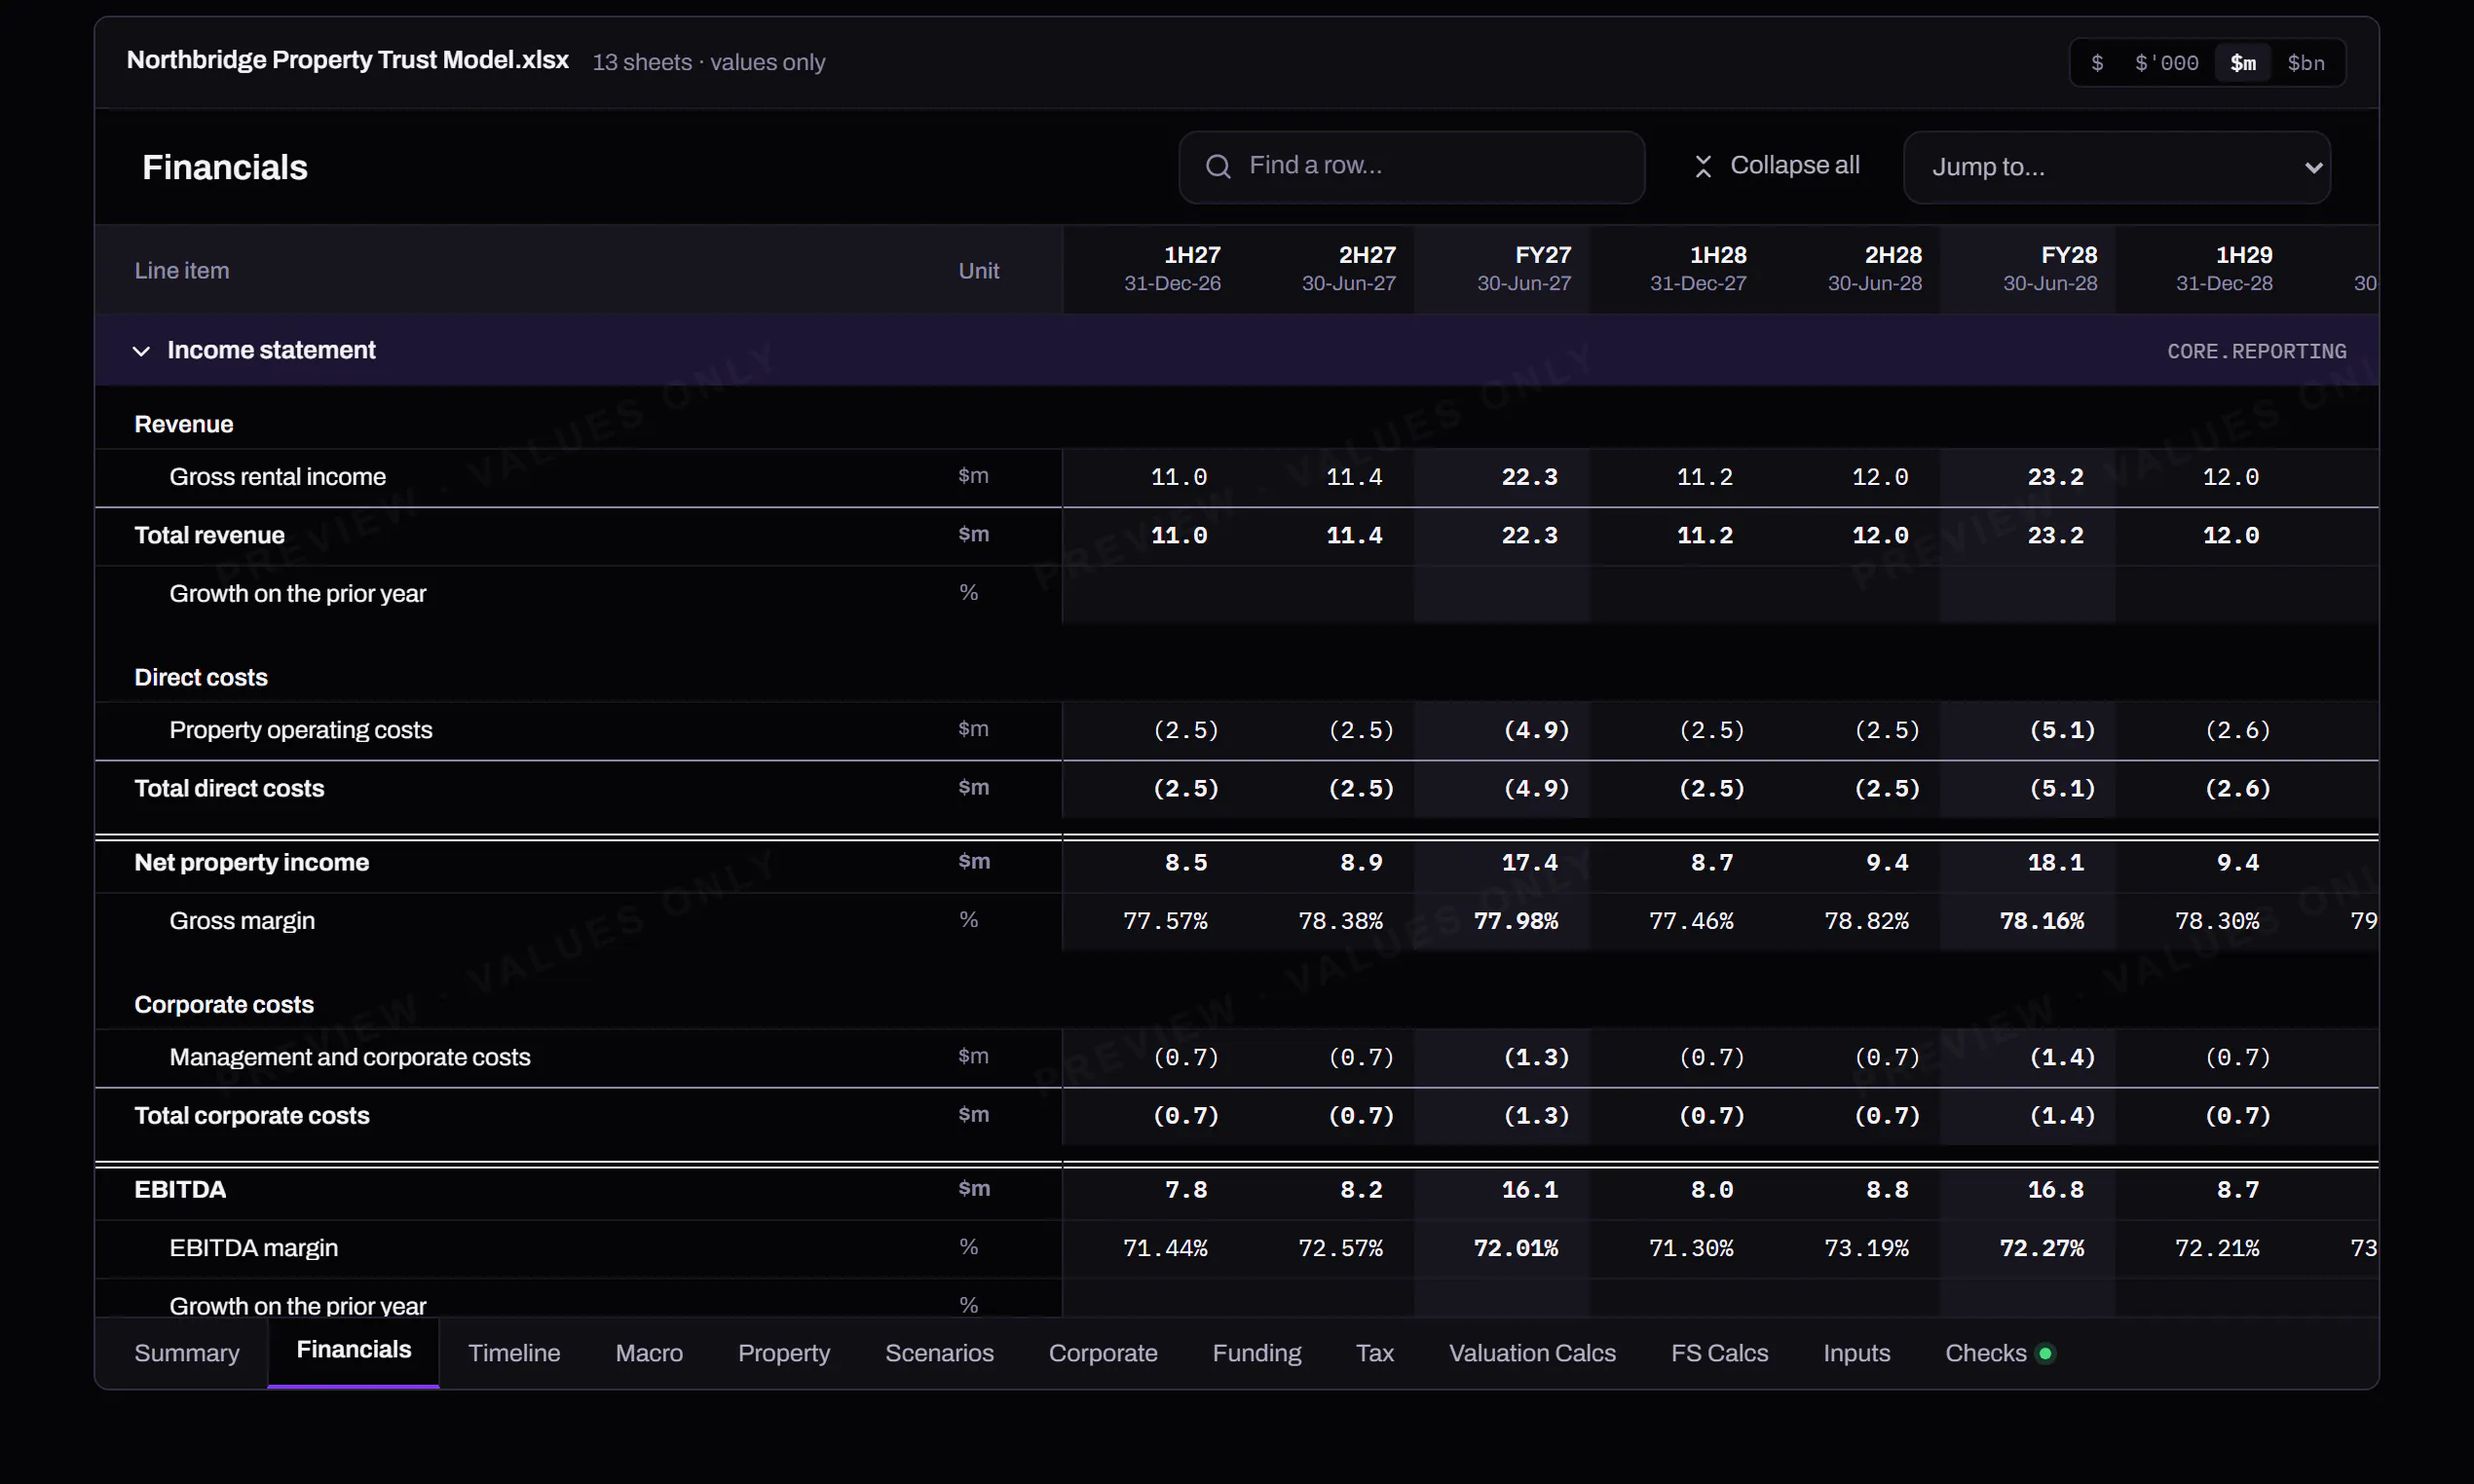Viewport: 2474px width, 1484px height.
Task: Click the EBITDA row label
Action: pyautogui.click(x=180, y=1189)
